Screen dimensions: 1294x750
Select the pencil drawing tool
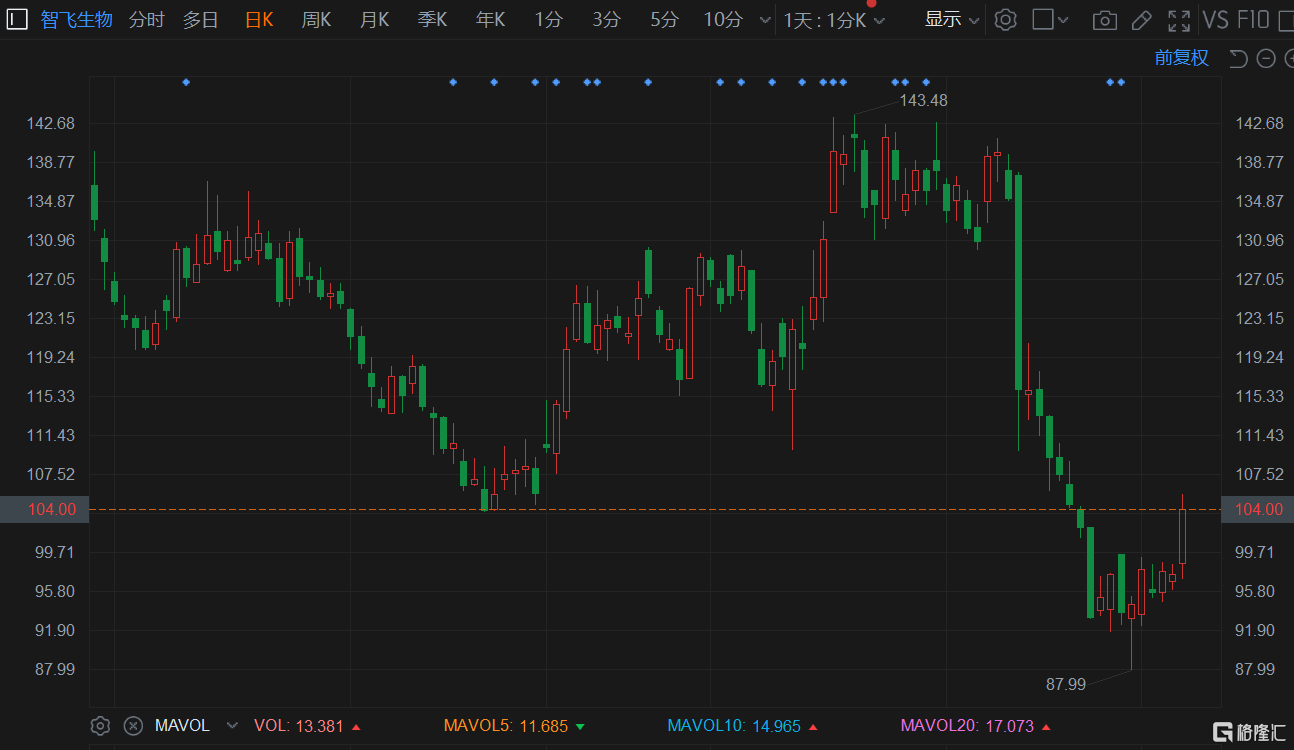(1141, 20)
